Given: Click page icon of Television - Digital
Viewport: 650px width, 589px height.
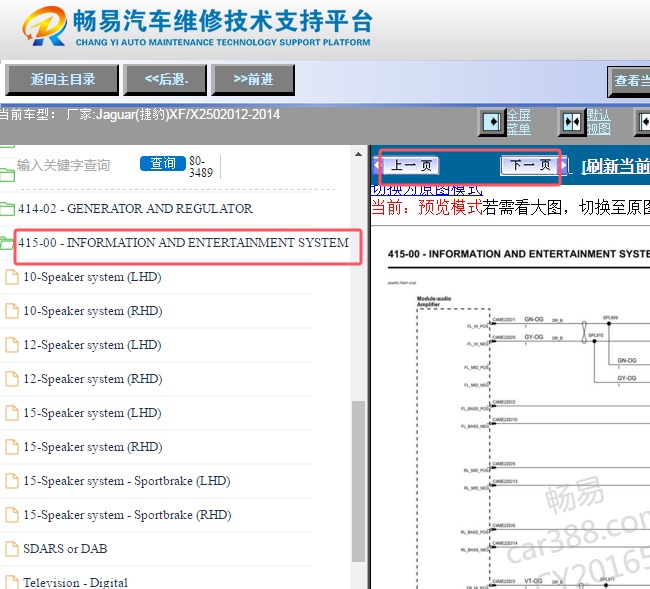Looking at the screenshot, I should (x=12, y=582).
